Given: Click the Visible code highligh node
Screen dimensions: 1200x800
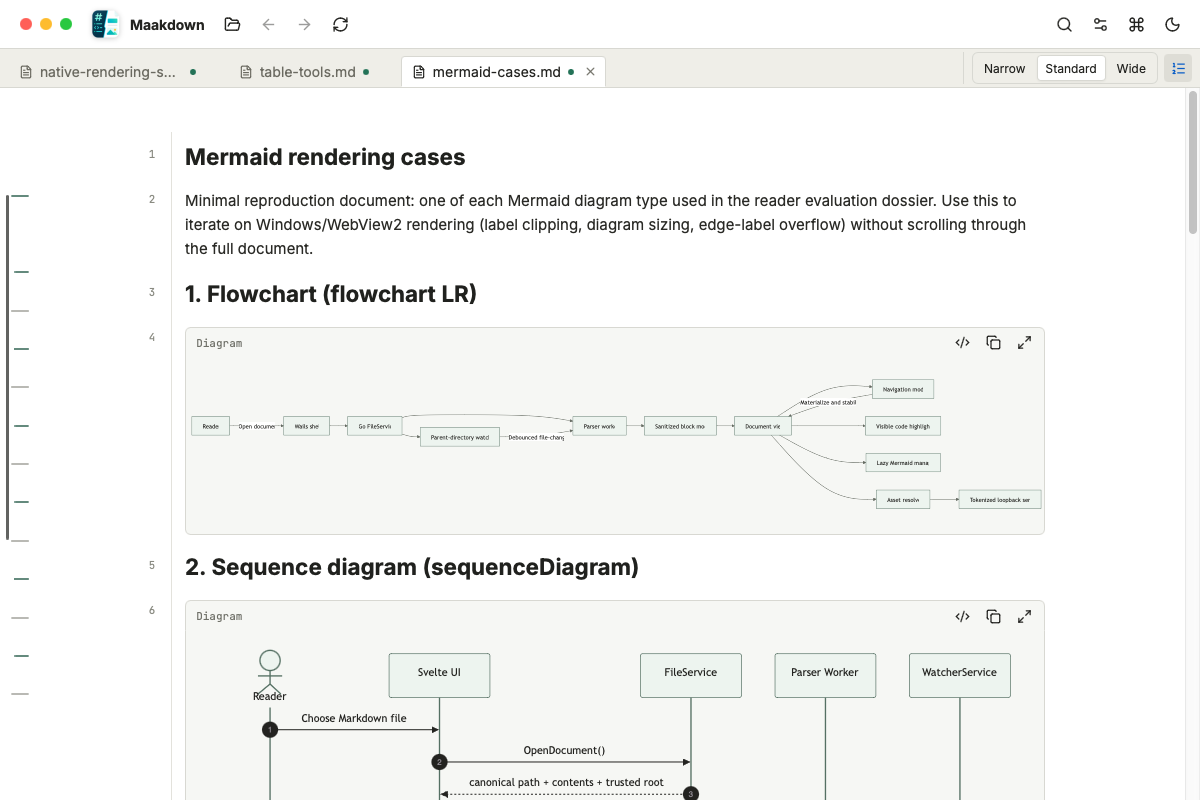Looking at the screenshot, I should click(x=903, y=426).
